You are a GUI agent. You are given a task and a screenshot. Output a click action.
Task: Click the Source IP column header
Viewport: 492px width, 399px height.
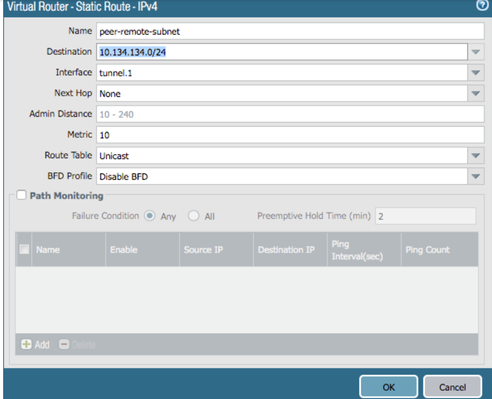pyautogui.click(x=217, y=249)
